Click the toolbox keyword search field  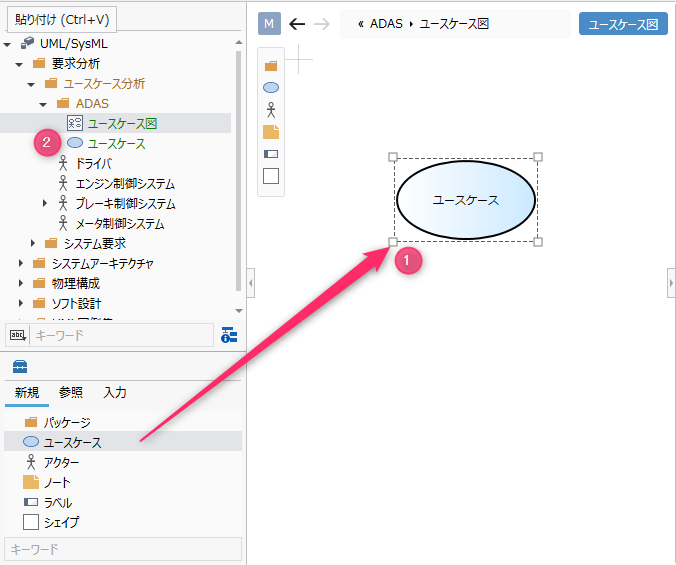tap(123, 549)
